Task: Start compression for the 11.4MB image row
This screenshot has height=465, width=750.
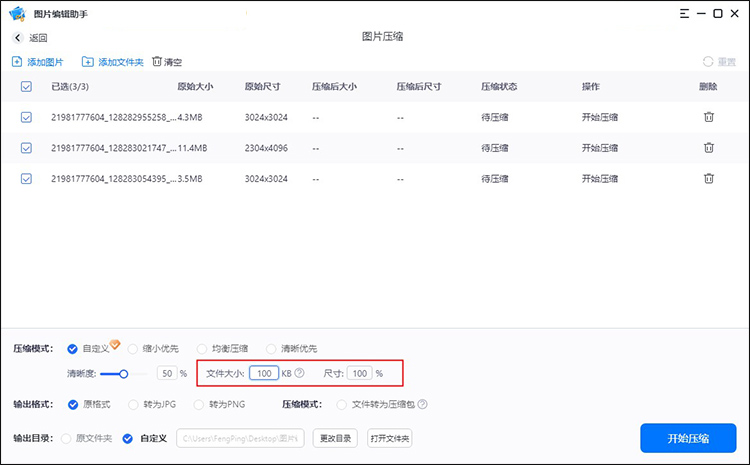Action: [x=600, y=148]
